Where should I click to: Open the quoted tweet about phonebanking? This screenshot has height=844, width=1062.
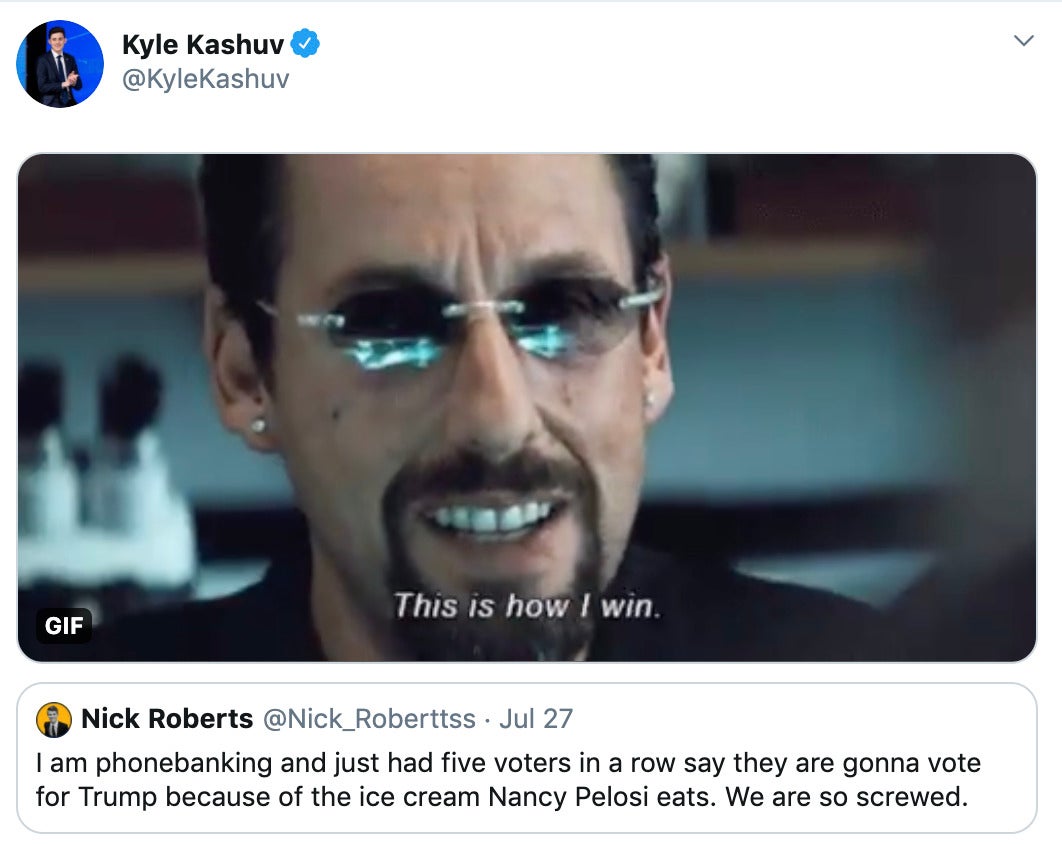point(527,758)
